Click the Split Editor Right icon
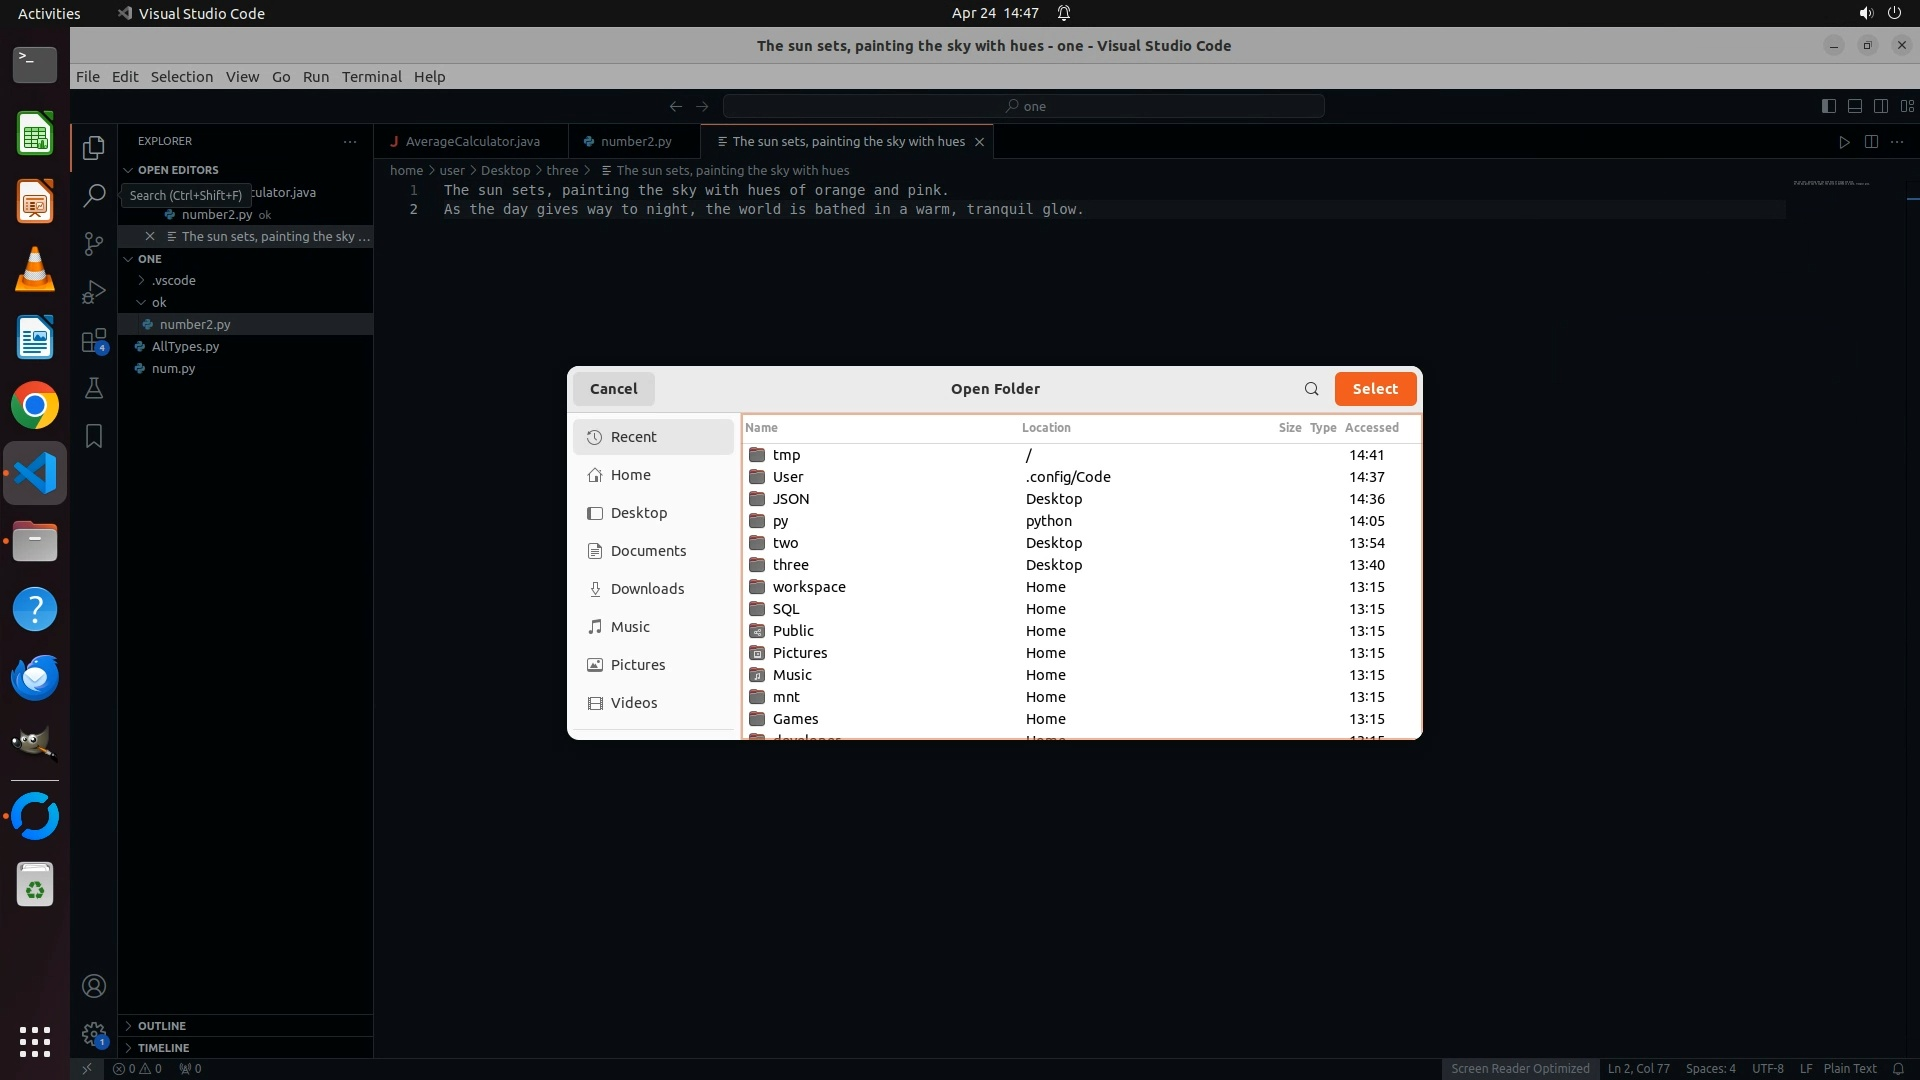Viewport: 1920px width, 1080px height. [1871, 142]
